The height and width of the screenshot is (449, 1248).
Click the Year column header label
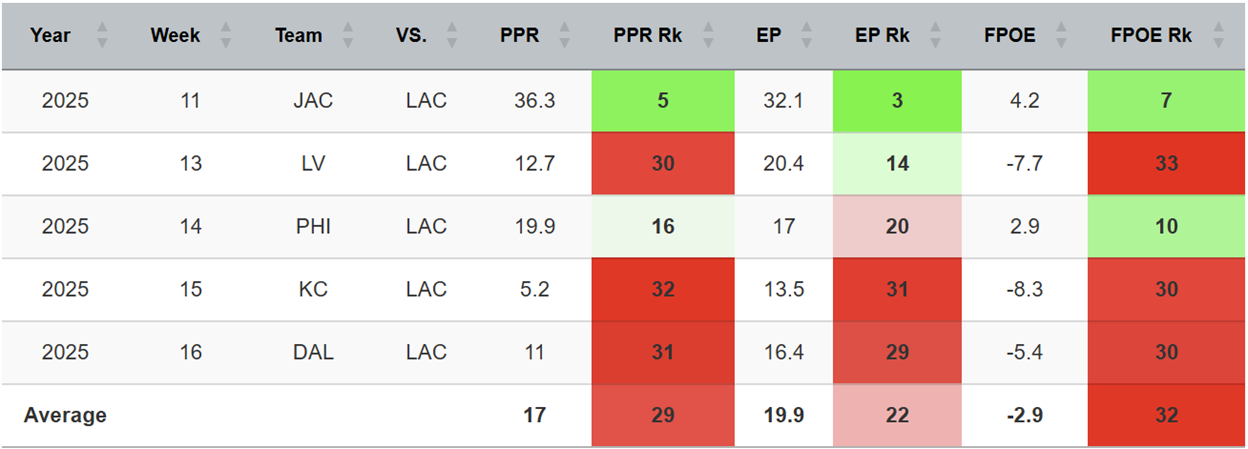50,36
